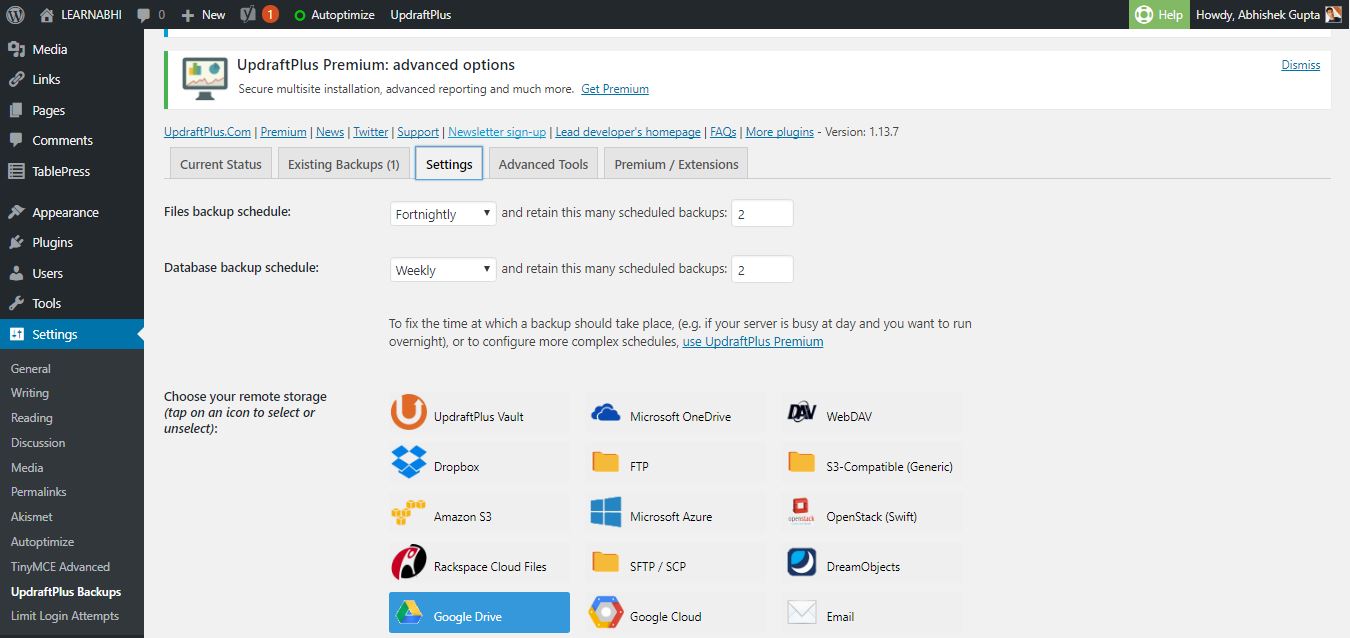The width and height of the screenshot is (1350, 638).
Task: Open the Yoast SEO admin bar icon
Action: pyautogui.click(x=250, y=15)
